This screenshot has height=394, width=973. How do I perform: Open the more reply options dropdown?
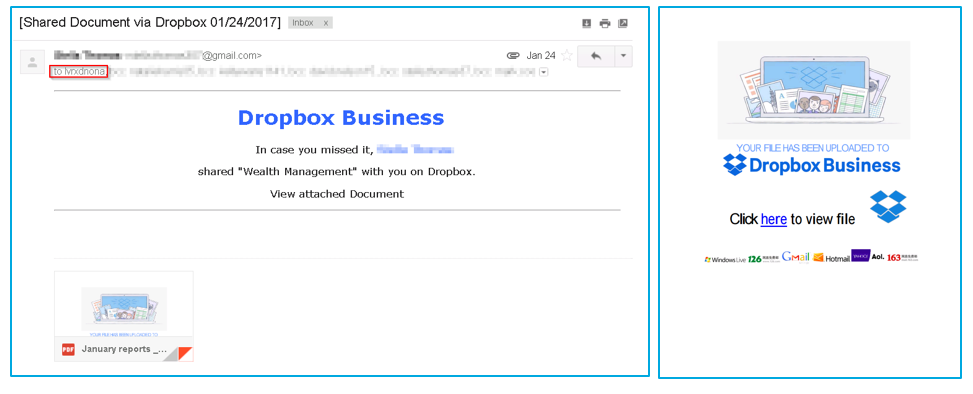pos(623,56)
